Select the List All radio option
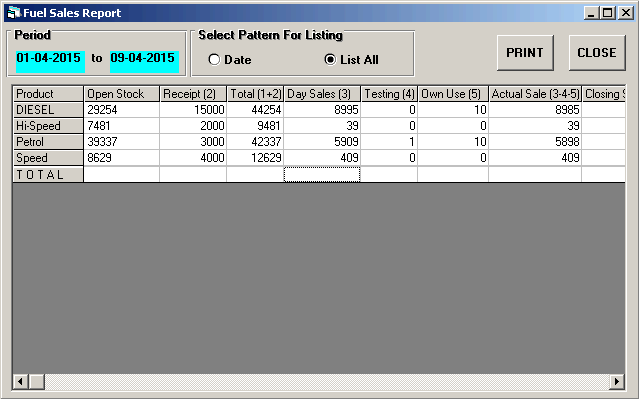 [x=351, y=60]
